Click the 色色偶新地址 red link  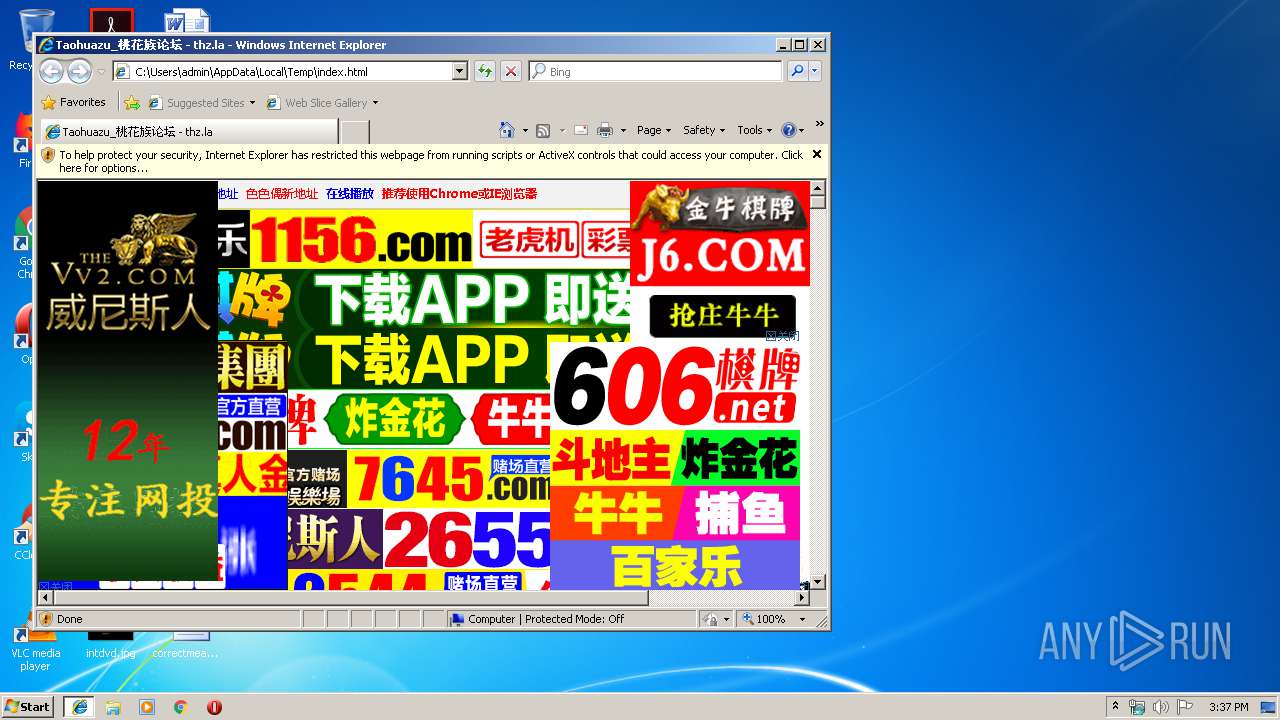coord(282,194)
